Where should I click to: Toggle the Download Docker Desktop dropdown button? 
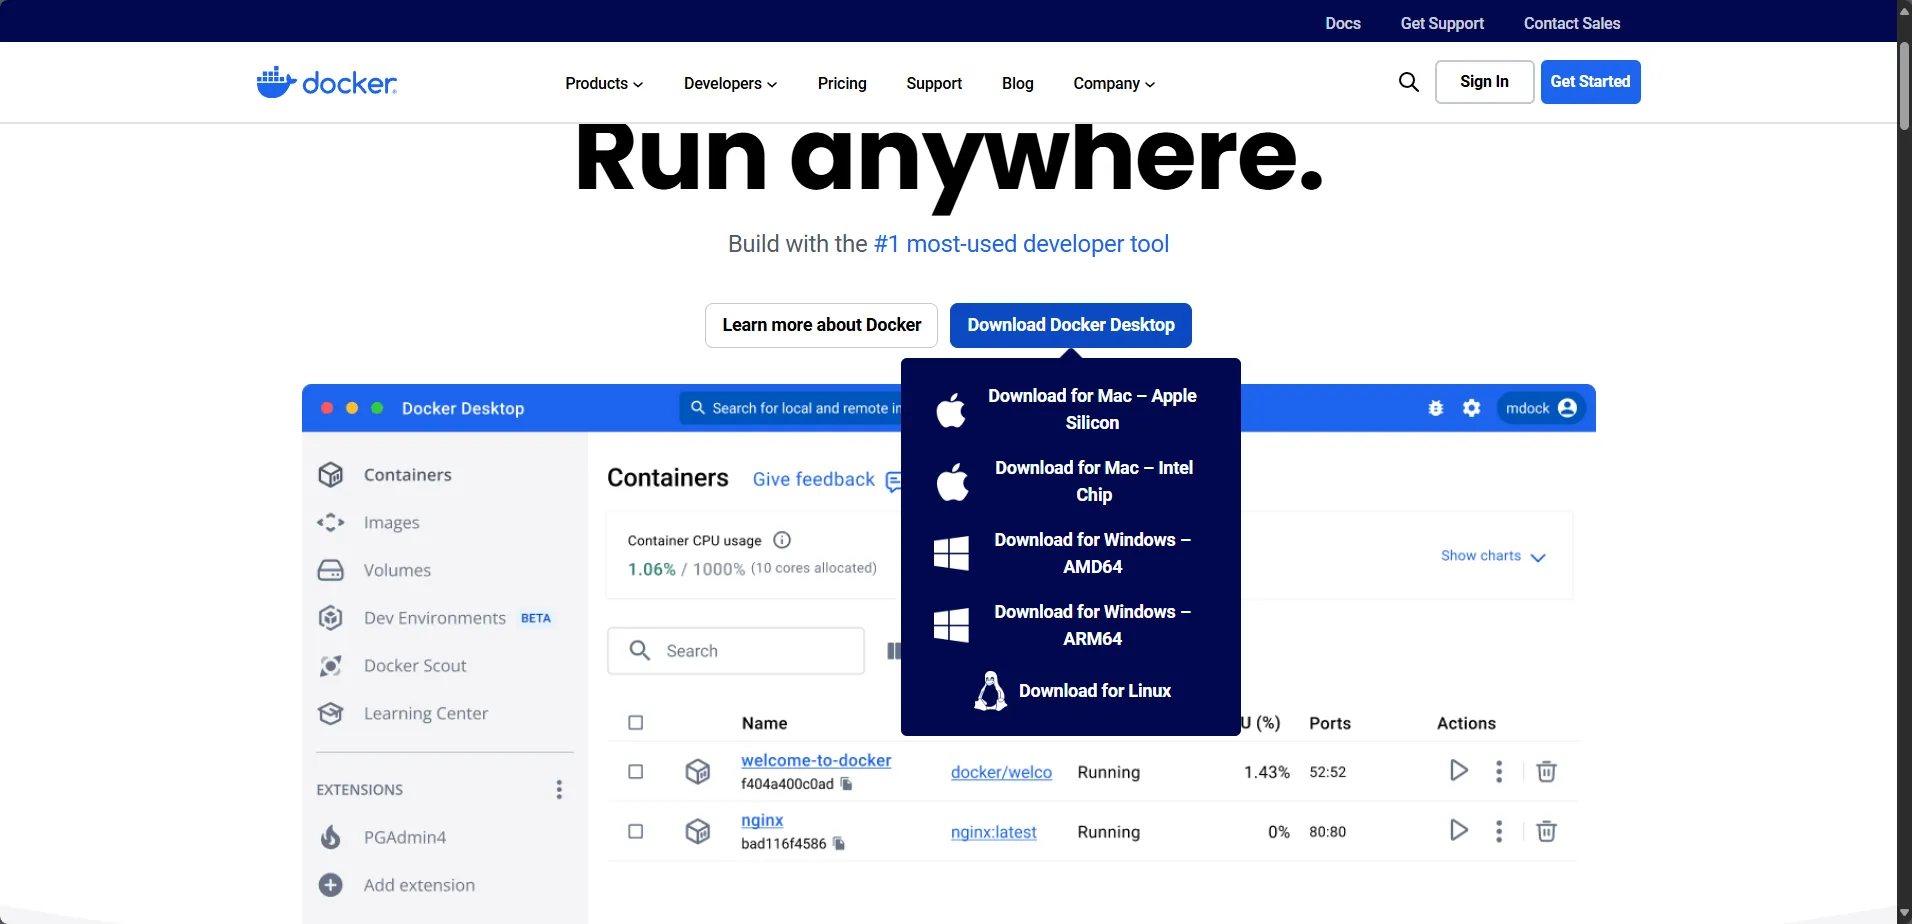1071,325
